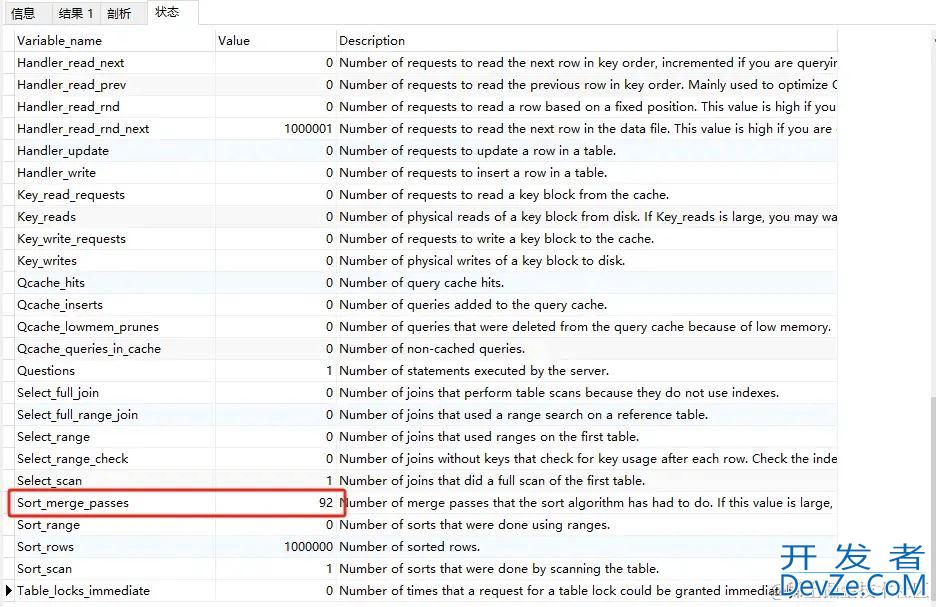The height and width of the screenshot is (607, 936).
Task: Click the Select_scan variable cell
Action: tap(50, 481)
